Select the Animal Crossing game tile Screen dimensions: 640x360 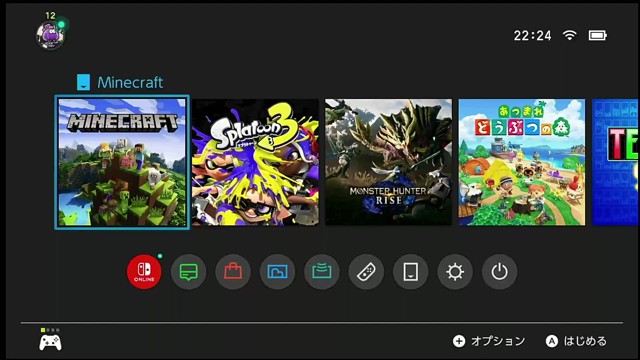[522, 162]
